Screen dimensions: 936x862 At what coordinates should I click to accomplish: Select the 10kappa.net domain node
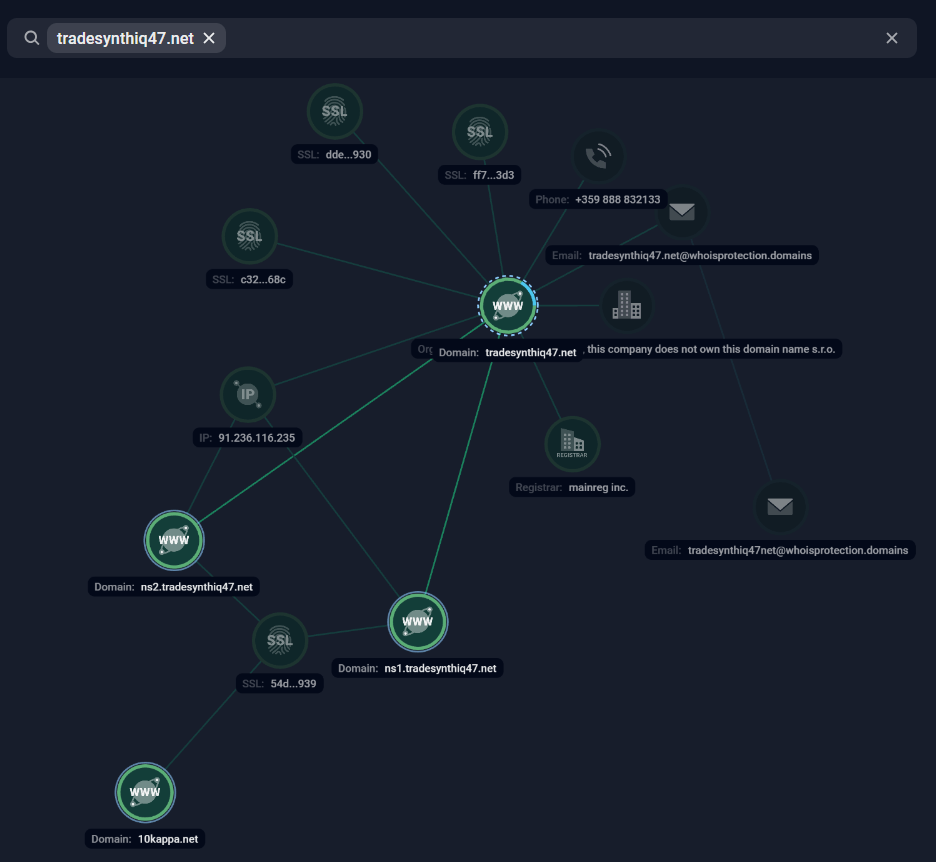click(x=146, y=792)
